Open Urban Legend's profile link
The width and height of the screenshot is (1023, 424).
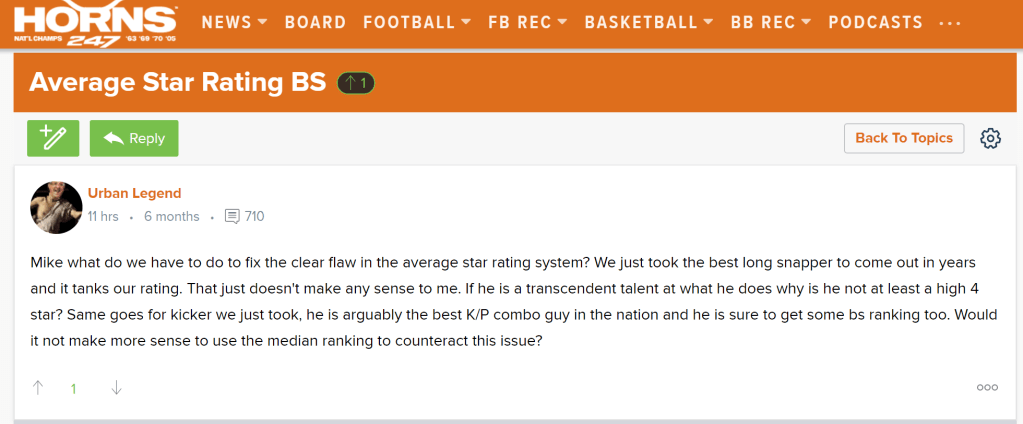pyautogui.click(x=134, y=193)
